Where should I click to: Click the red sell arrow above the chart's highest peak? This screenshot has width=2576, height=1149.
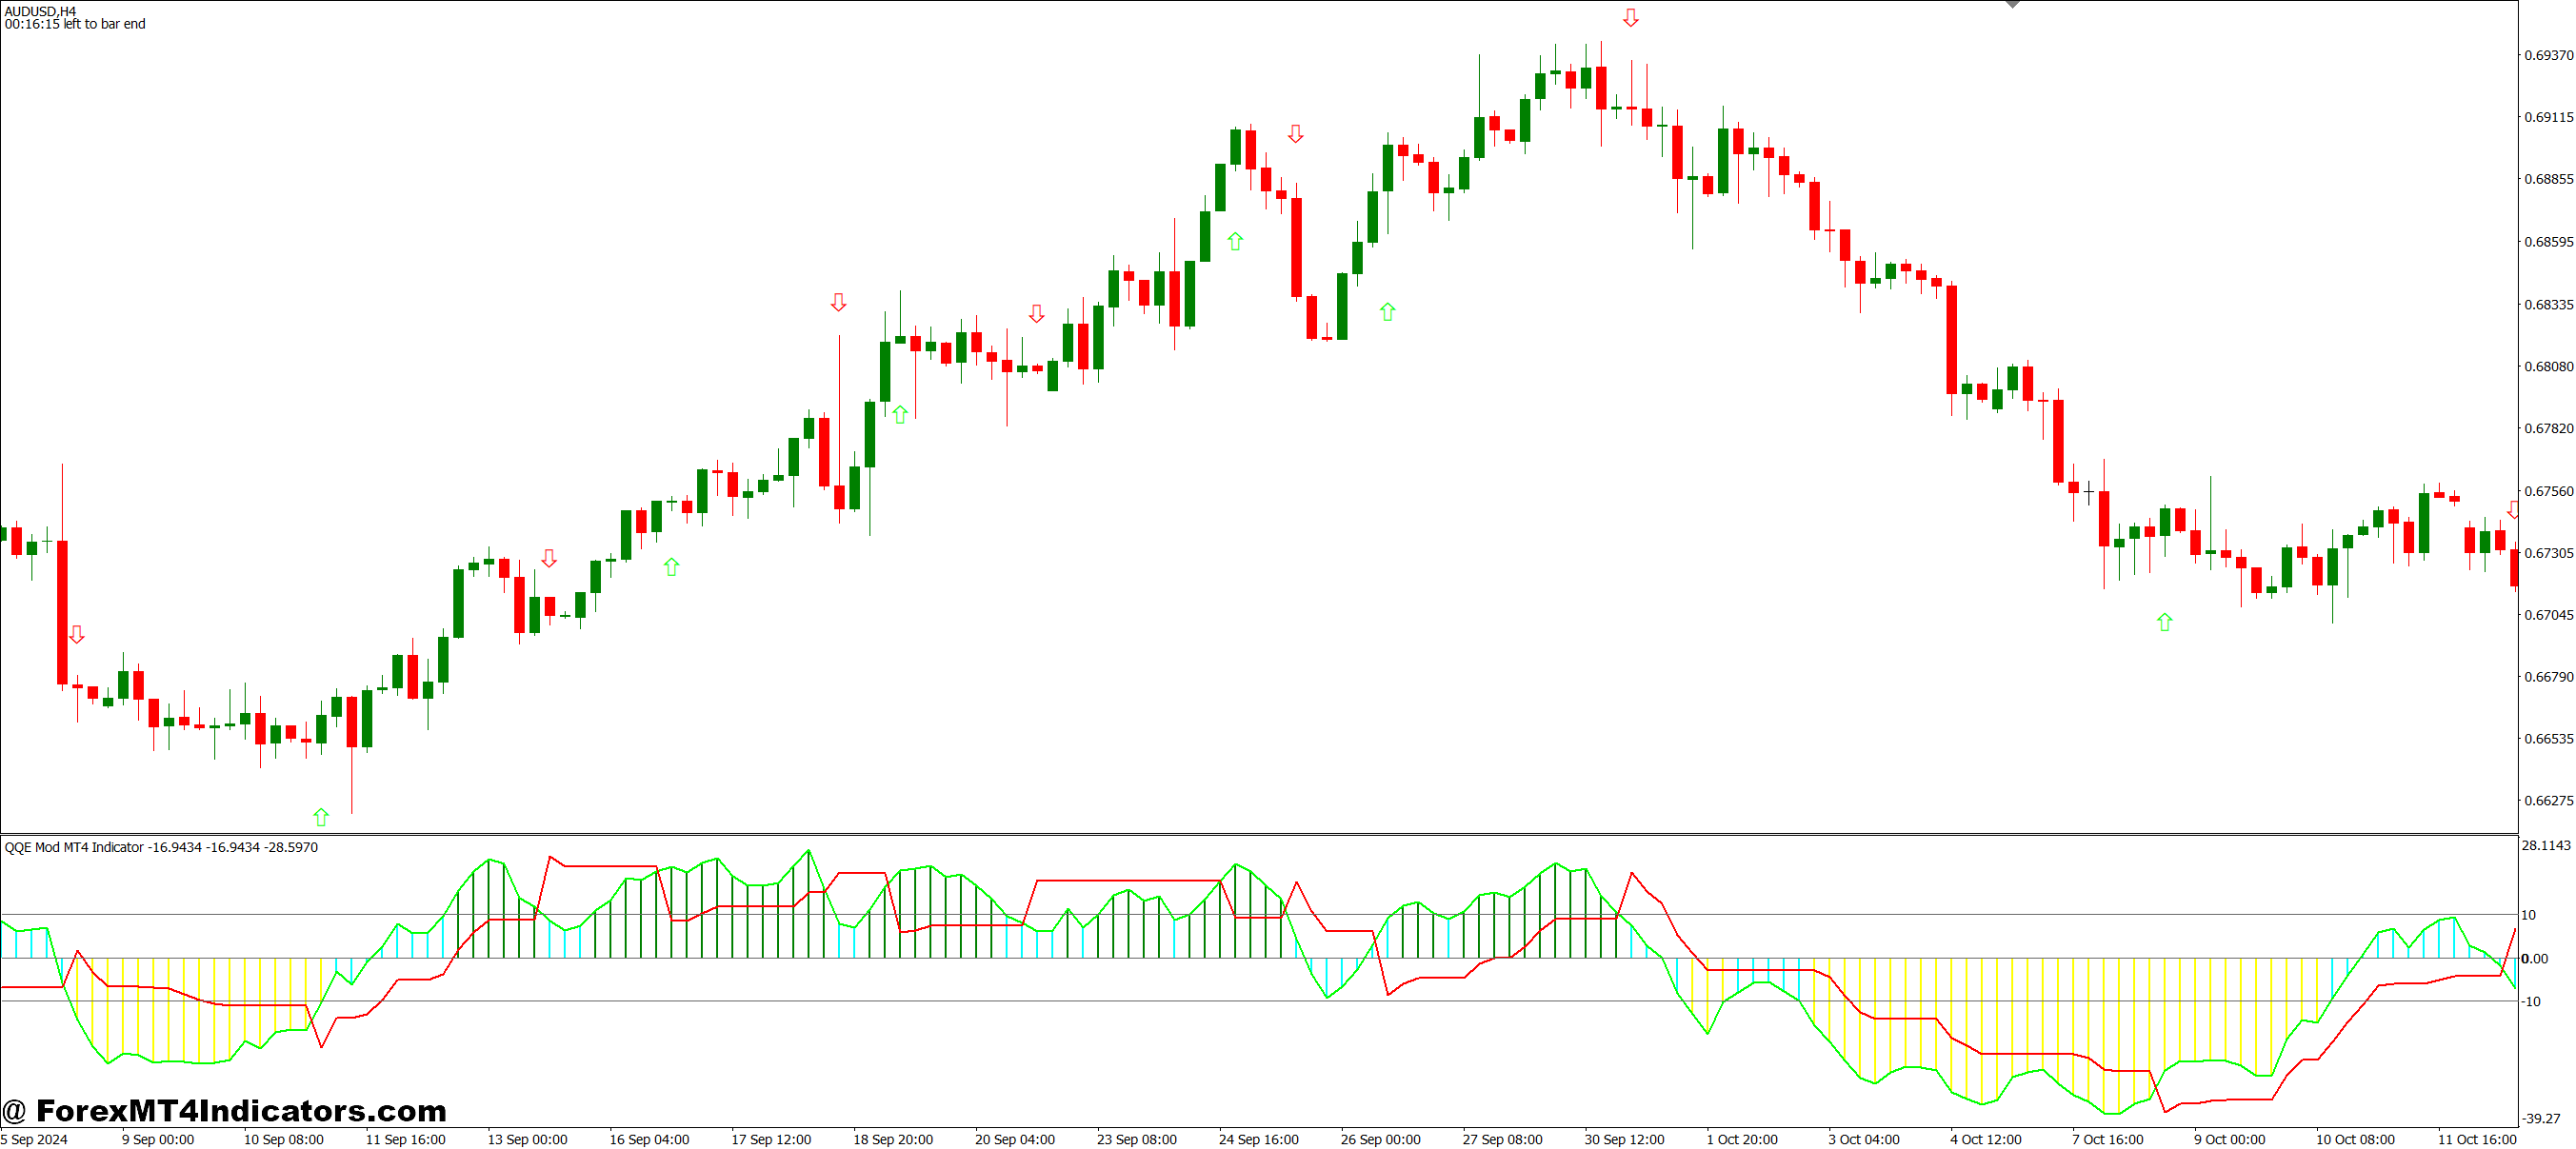[x=1630, y=18]
